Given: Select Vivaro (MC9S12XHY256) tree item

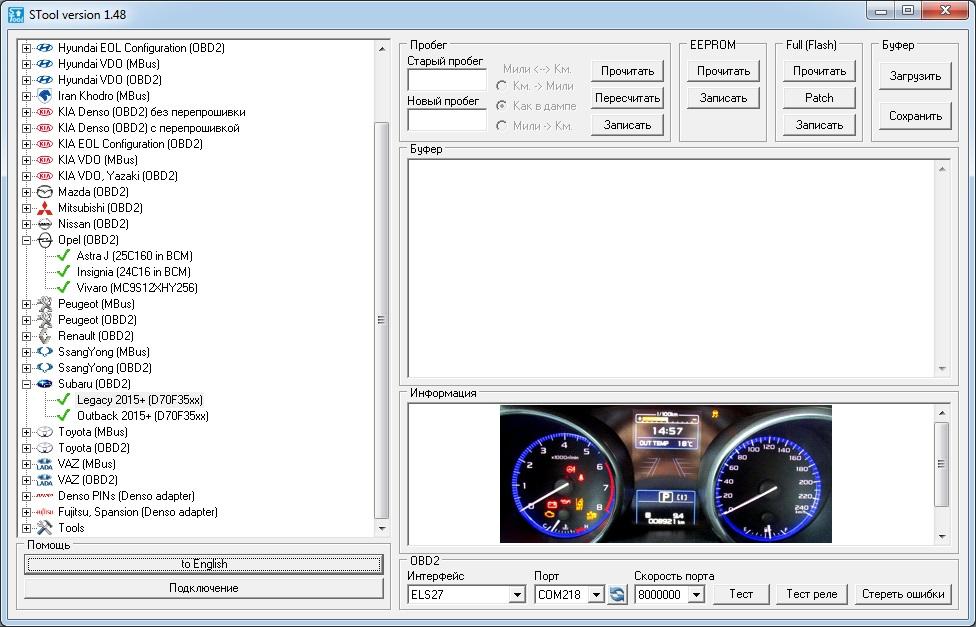Looking at the screenshot, I should pyautogui.click(x=137, y=288).
